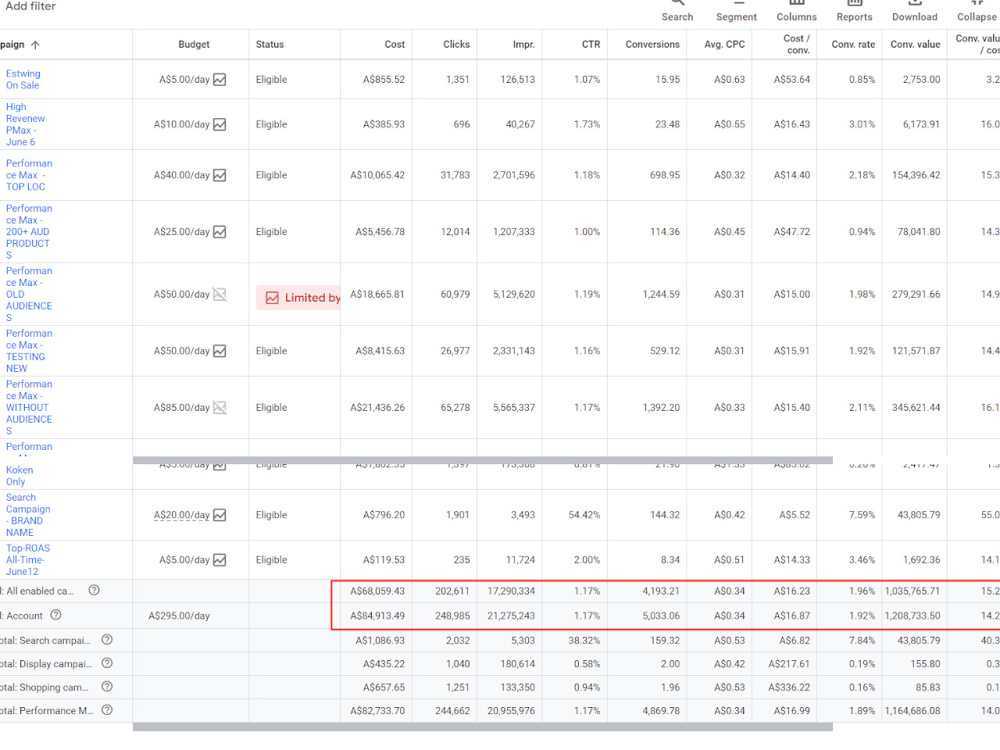1000x750 pixels.
Task: Click the A$84,913.49 account cost total
Action: [378, 616]
